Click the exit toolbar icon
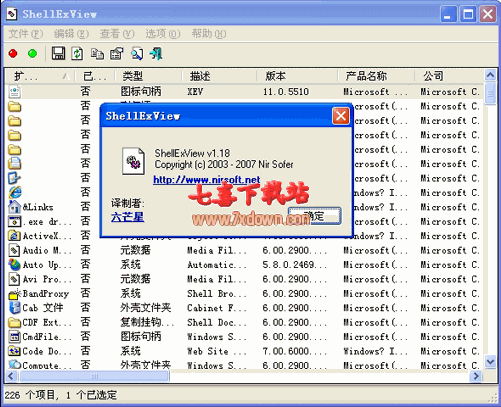501x407 pixels. click(156, 54)
